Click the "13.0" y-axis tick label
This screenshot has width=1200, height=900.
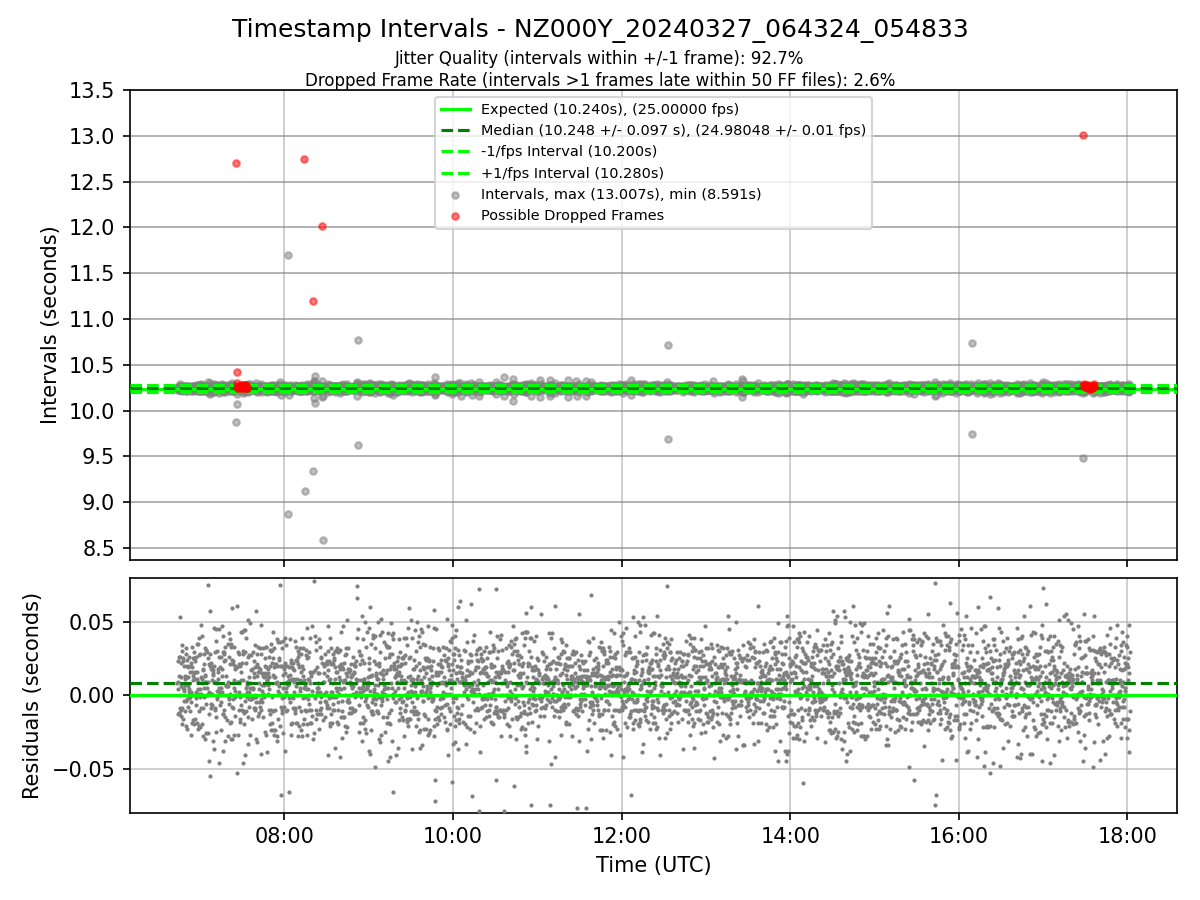click(x=92, y=136)
